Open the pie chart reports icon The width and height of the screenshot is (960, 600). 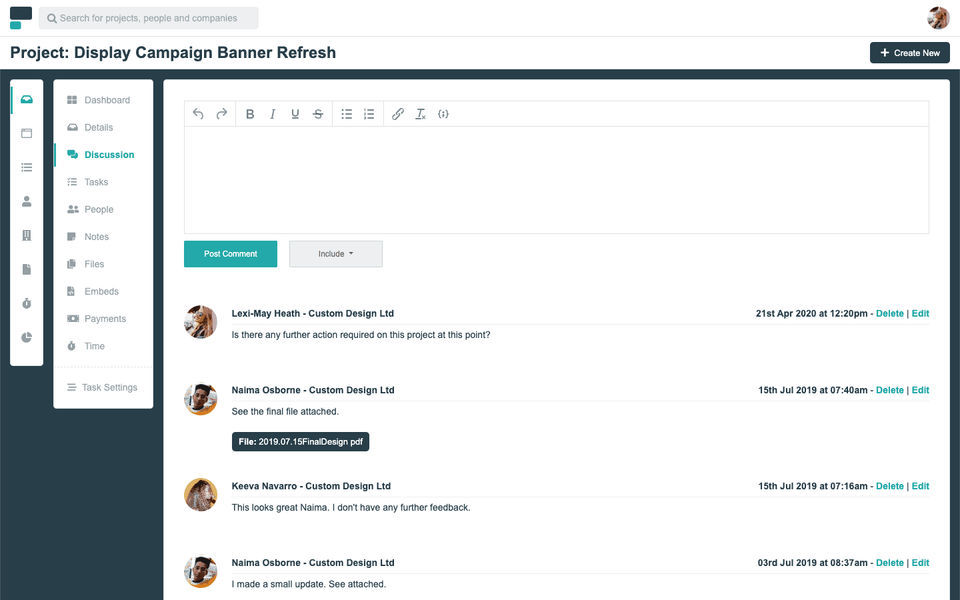tap(26, 337)
